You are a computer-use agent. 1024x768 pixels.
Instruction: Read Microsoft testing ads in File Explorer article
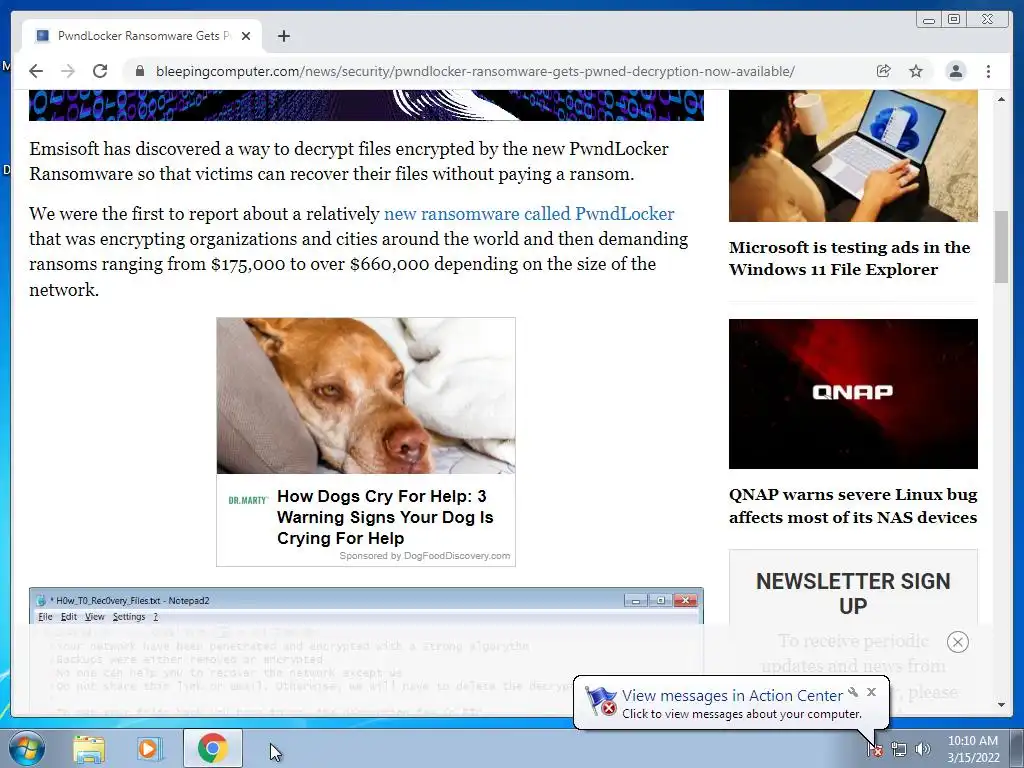tap(849, 259)
